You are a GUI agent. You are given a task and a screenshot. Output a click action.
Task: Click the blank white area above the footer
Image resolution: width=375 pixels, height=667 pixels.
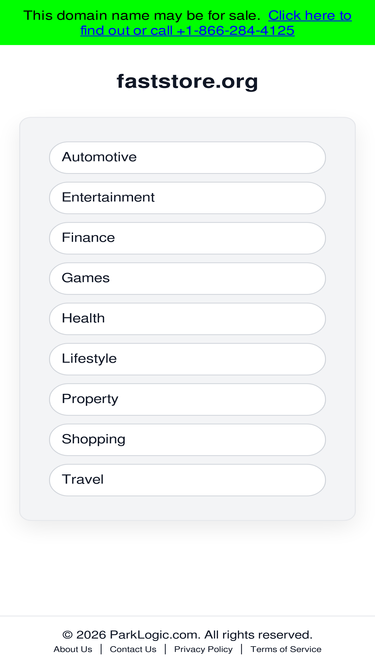point(188,570)
